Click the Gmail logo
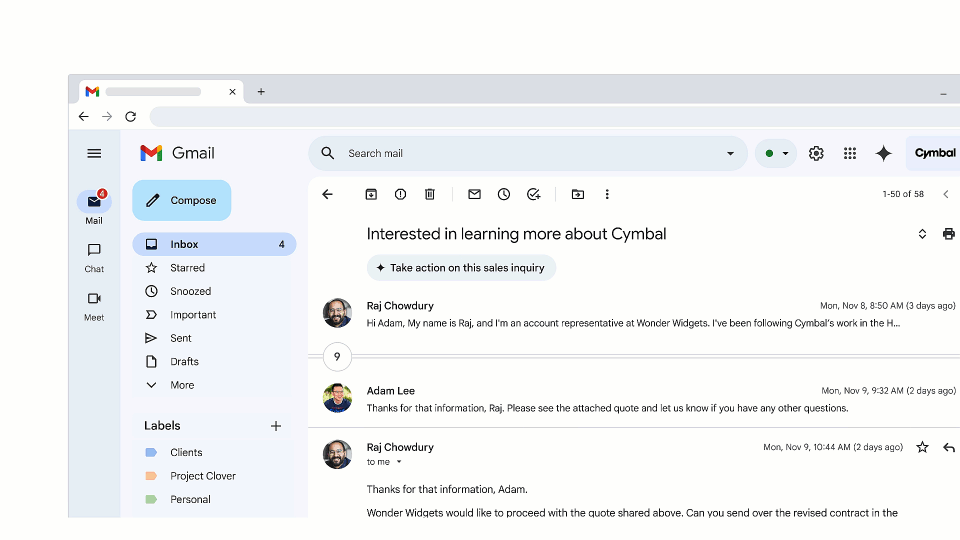Viewport: 960px width, 540px height. [178, 153]
